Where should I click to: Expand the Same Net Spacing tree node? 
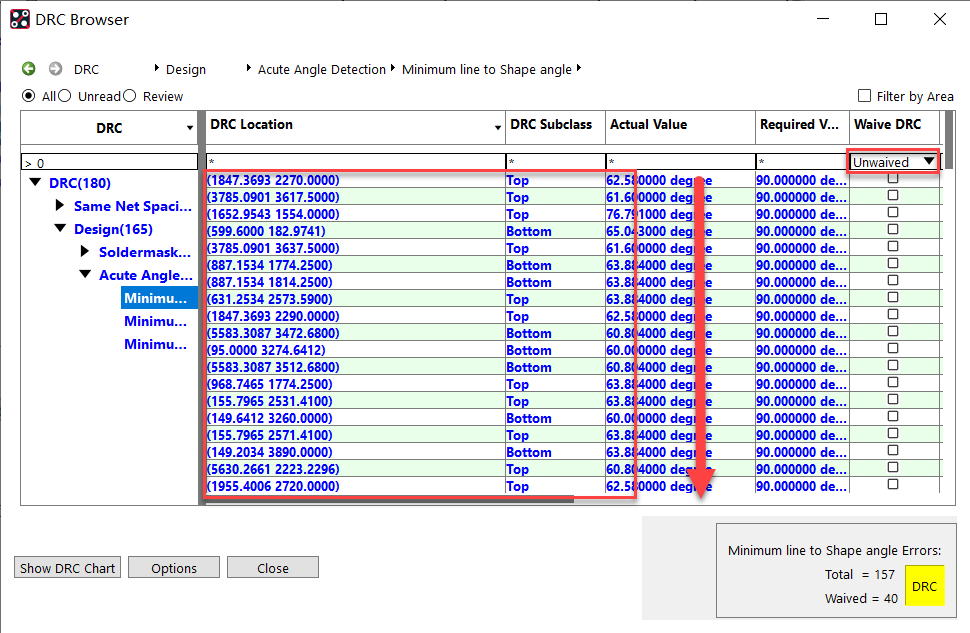click(x=60, y=206)
